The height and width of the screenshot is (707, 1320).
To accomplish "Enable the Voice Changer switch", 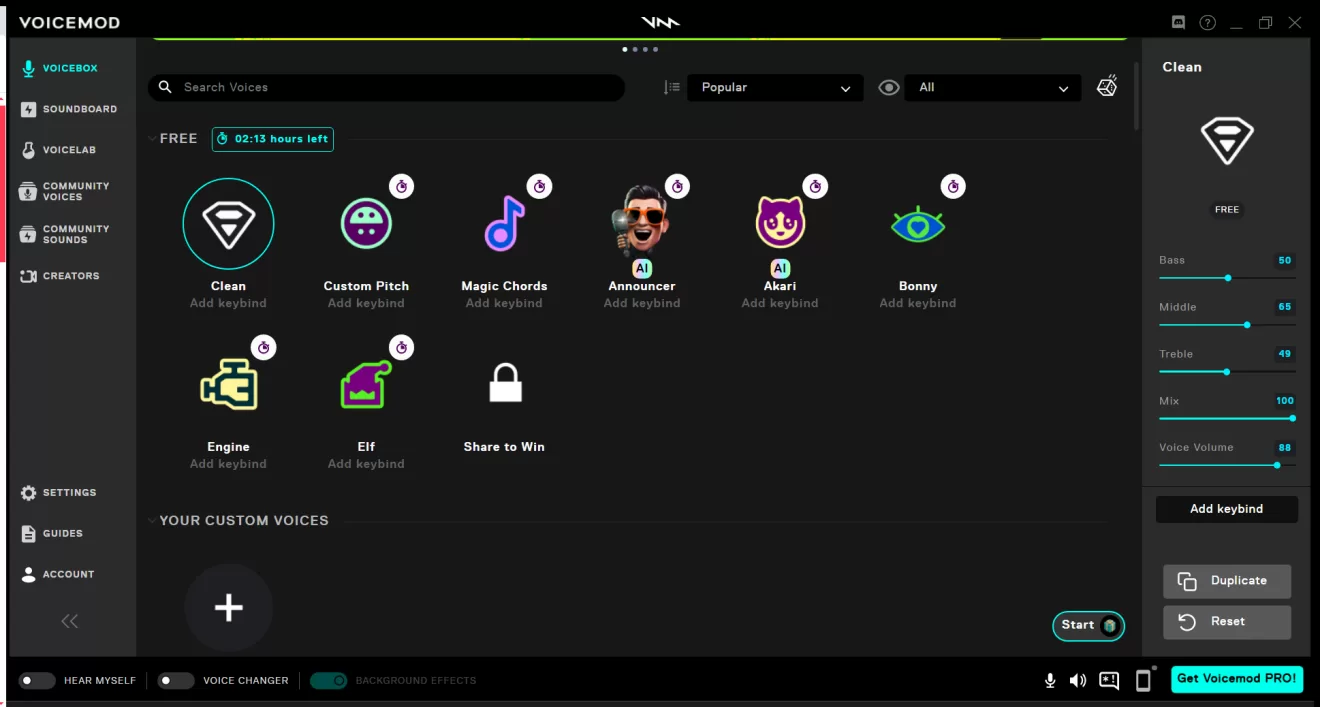I will 176,681.
